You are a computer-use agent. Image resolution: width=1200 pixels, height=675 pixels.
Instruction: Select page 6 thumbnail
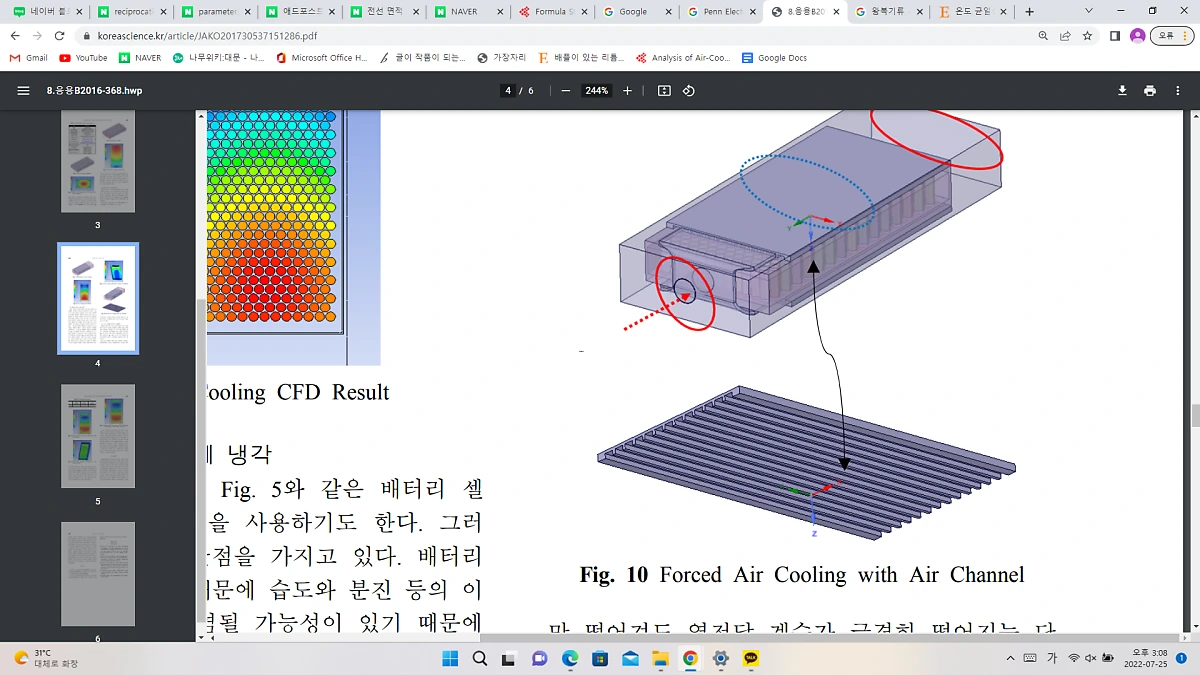click(98, 574)
